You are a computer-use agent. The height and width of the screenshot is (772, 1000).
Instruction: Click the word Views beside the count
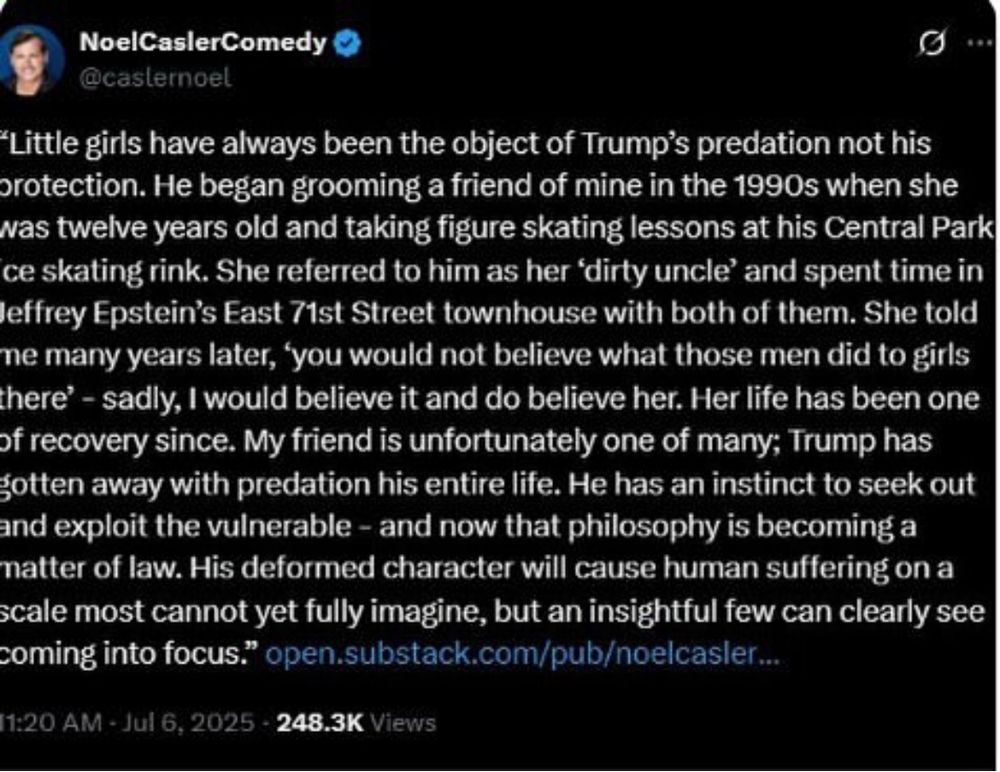(x=403, y=722)
